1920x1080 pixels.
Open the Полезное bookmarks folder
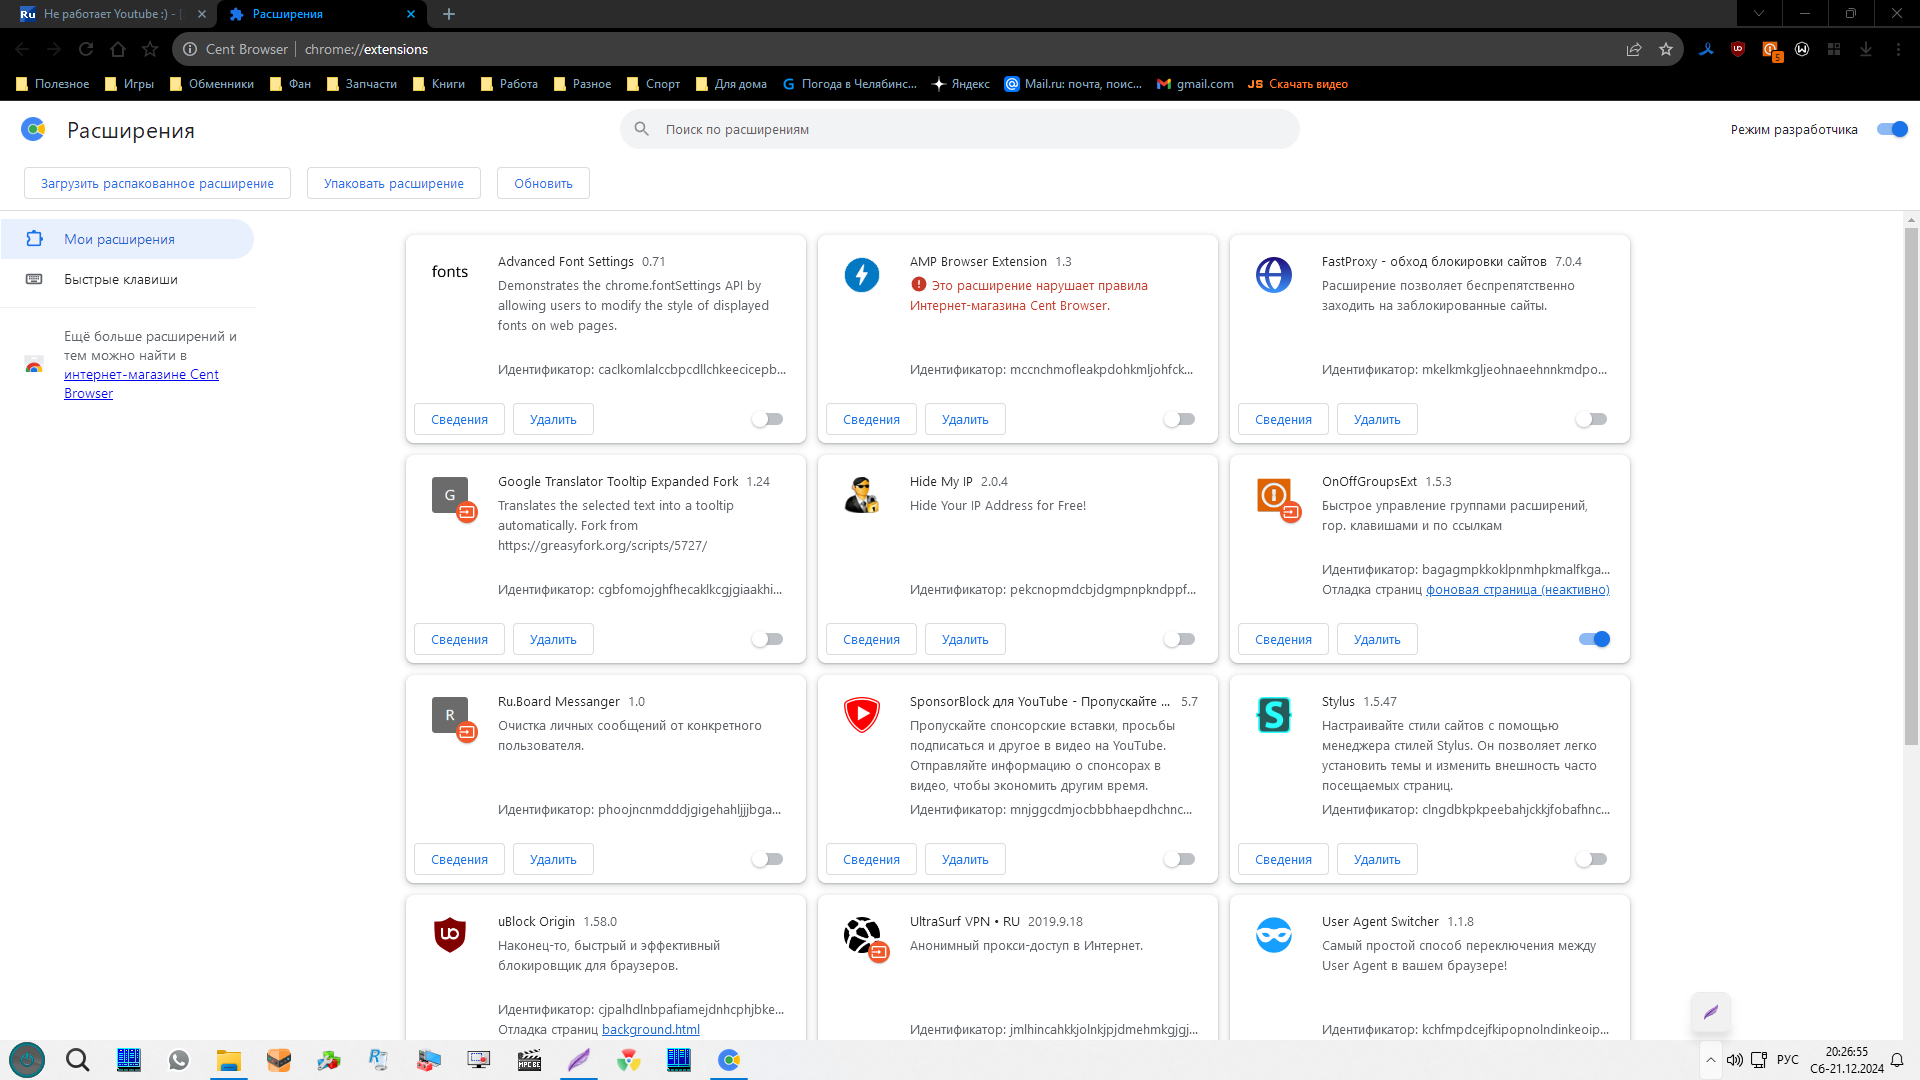(x=53, y=84)
